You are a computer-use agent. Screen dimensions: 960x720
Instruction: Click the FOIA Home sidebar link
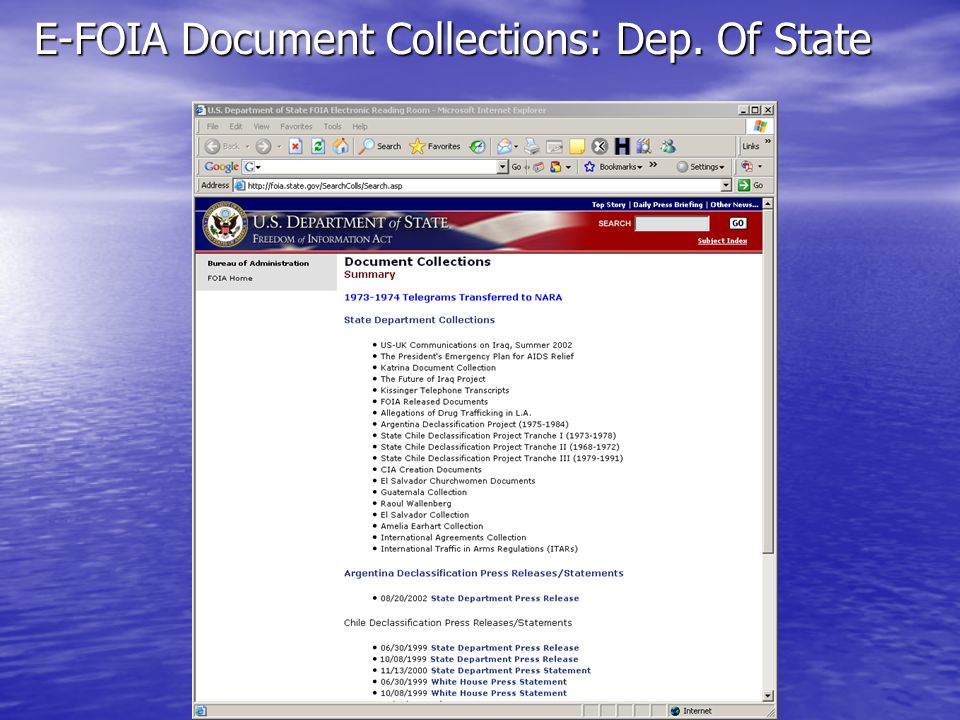coord(230,278)
